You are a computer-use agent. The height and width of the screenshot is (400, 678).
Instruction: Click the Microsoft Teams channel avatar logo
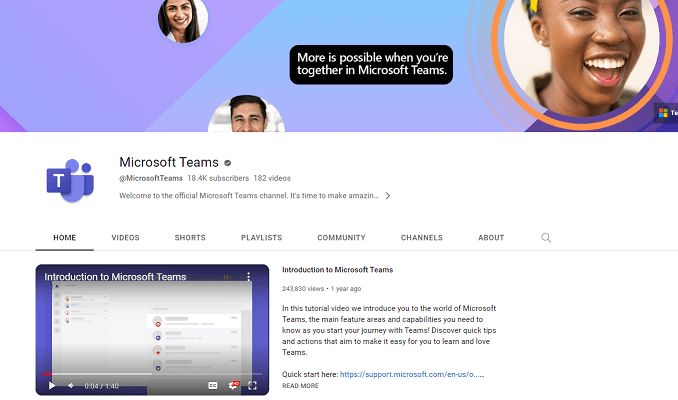[70, 180]
